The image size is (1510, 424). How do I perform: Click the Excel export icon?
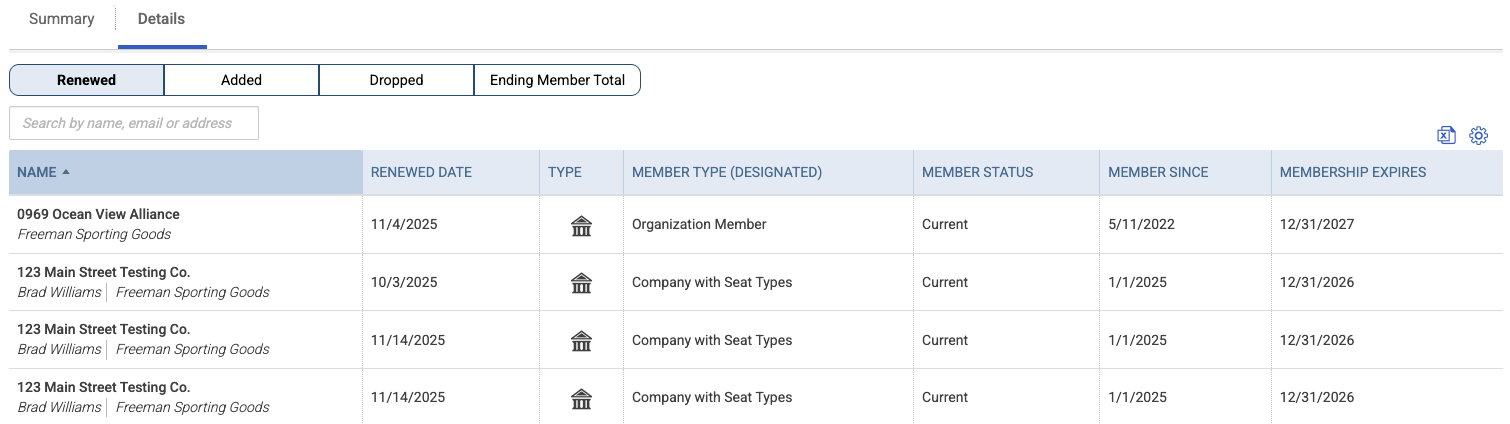[1445, 136]
